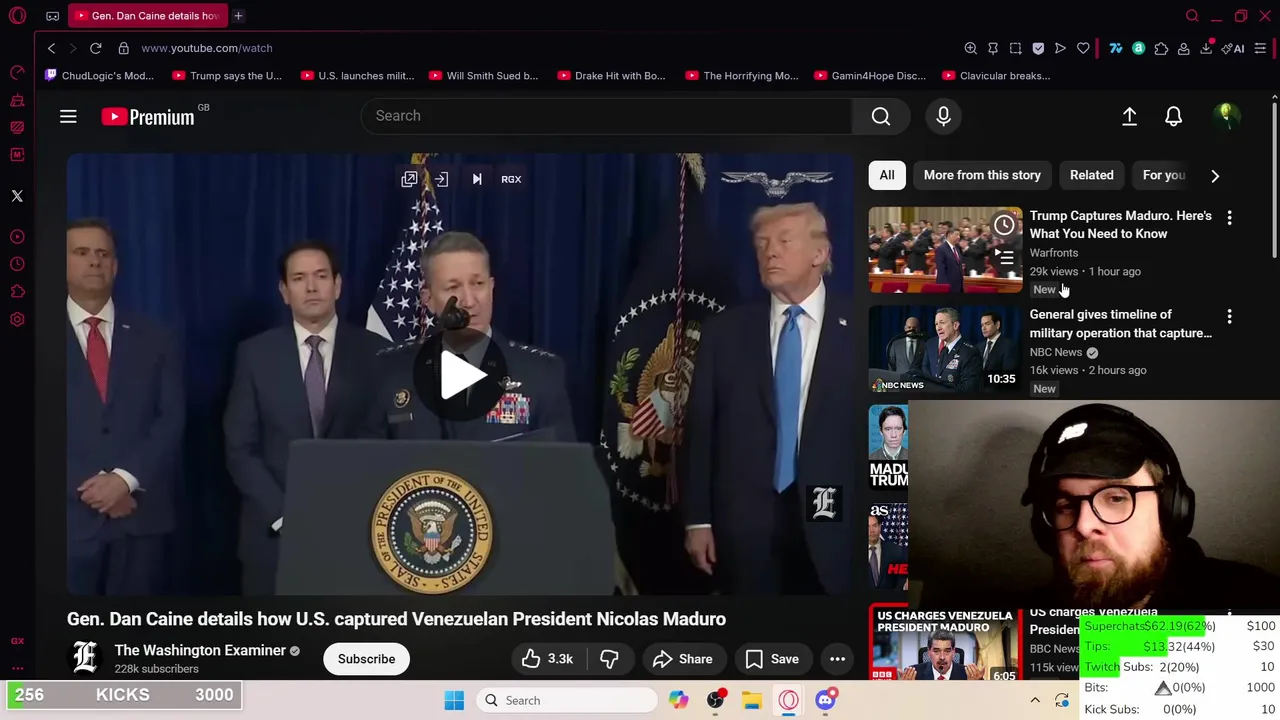Open Discord from taskbar

click(826, 701)
